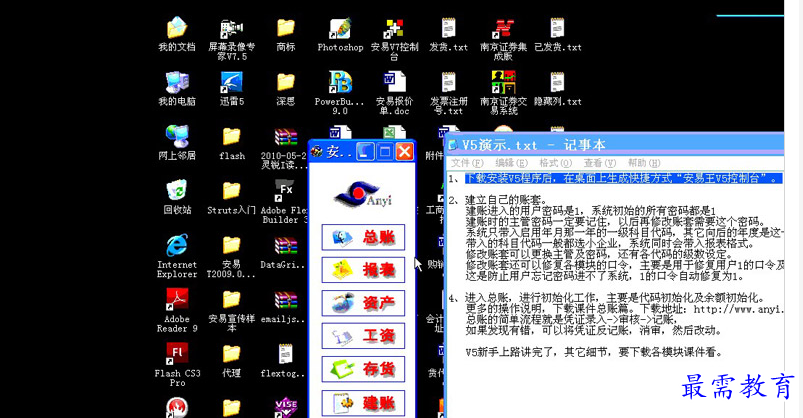Open 查看(V) menu in Notepad
803x418 pixels.
pos(600,163)
